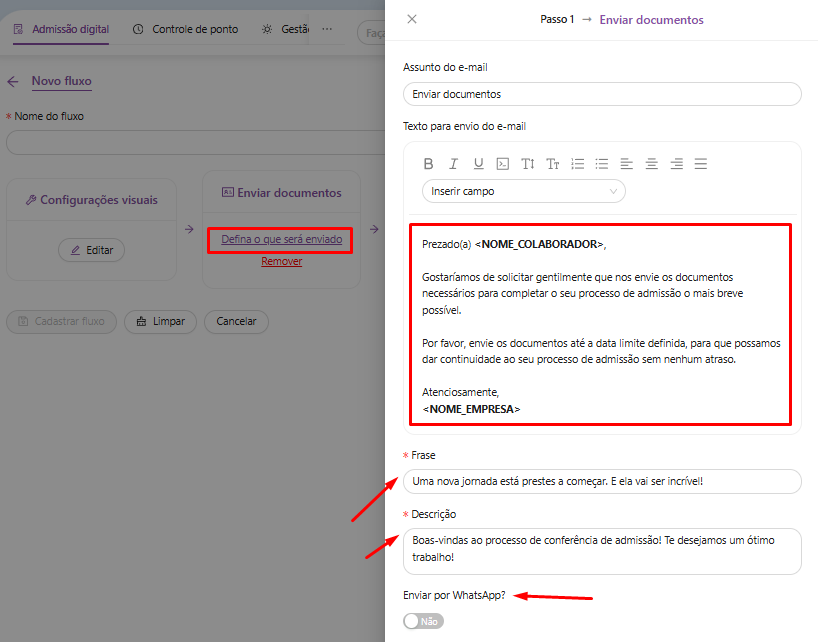Viewport: 818px width, 642px height.
Task: Go back using the Novo fluxo arrow
Action: point(13,82)
